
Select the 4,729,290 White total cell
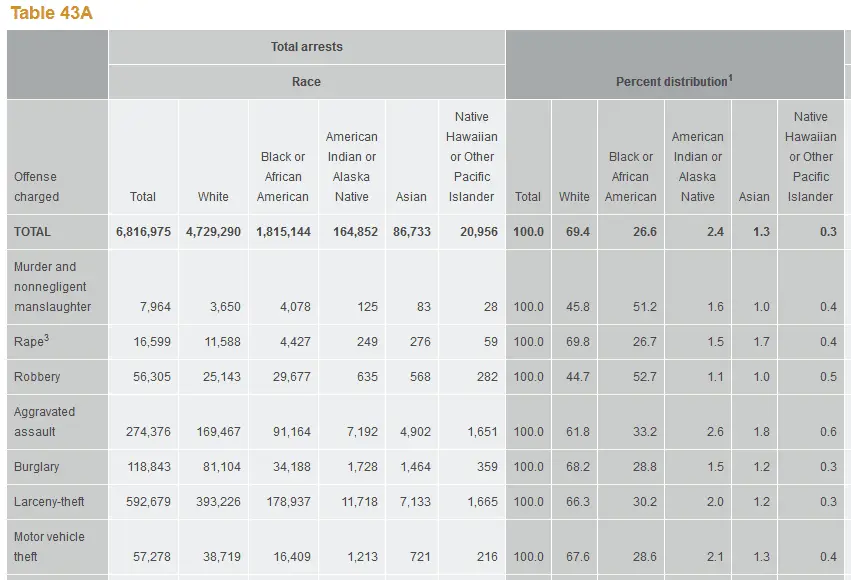click(213, 232)
